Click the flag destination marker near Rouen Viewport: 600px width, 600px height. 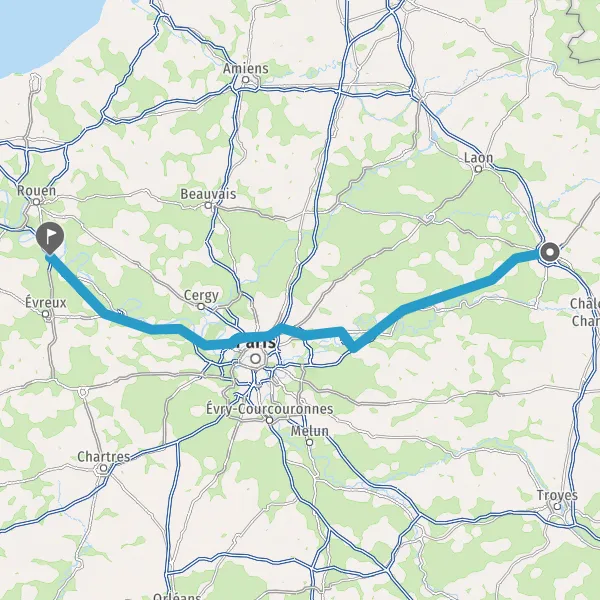click(x=50, y=238)
